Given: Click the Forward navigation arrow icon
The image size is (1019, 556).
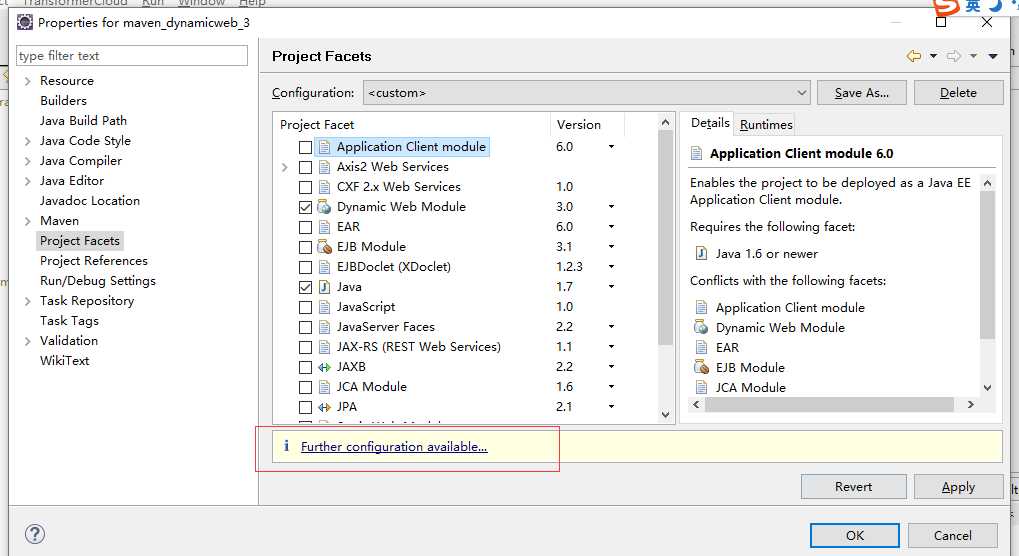Looking at the screenshot, I should point(953,56).
